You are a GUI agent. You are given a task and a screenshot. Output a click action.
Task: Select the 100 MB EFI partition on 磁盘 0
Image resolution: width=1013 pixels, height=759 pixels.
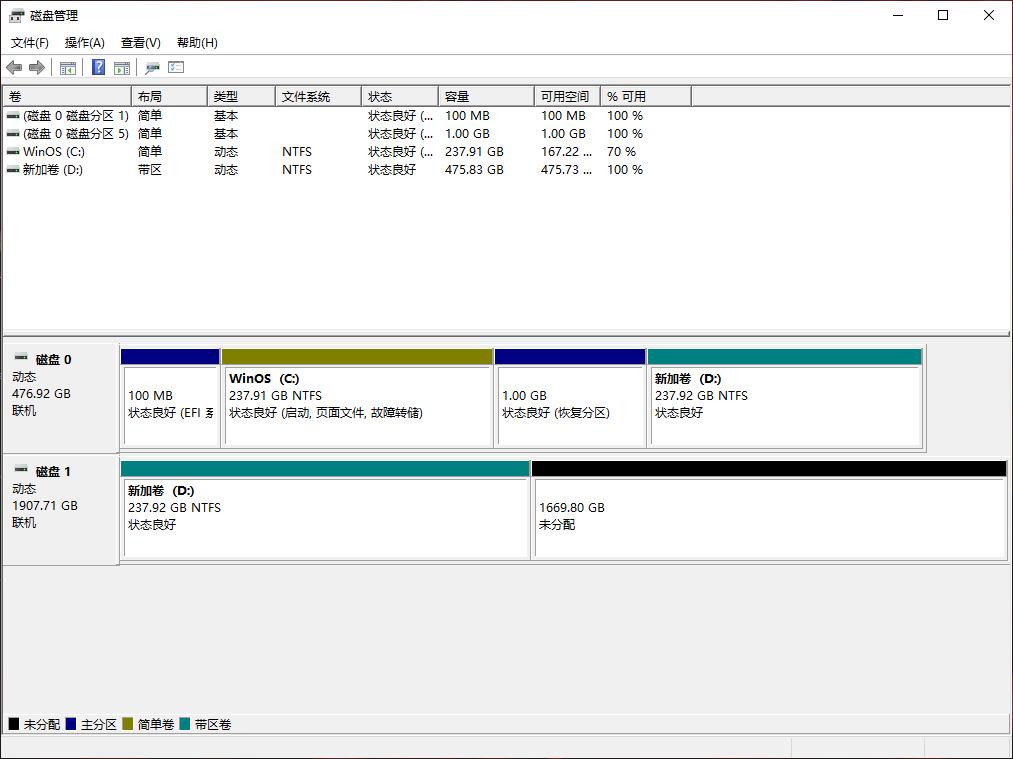coord(171,398)
